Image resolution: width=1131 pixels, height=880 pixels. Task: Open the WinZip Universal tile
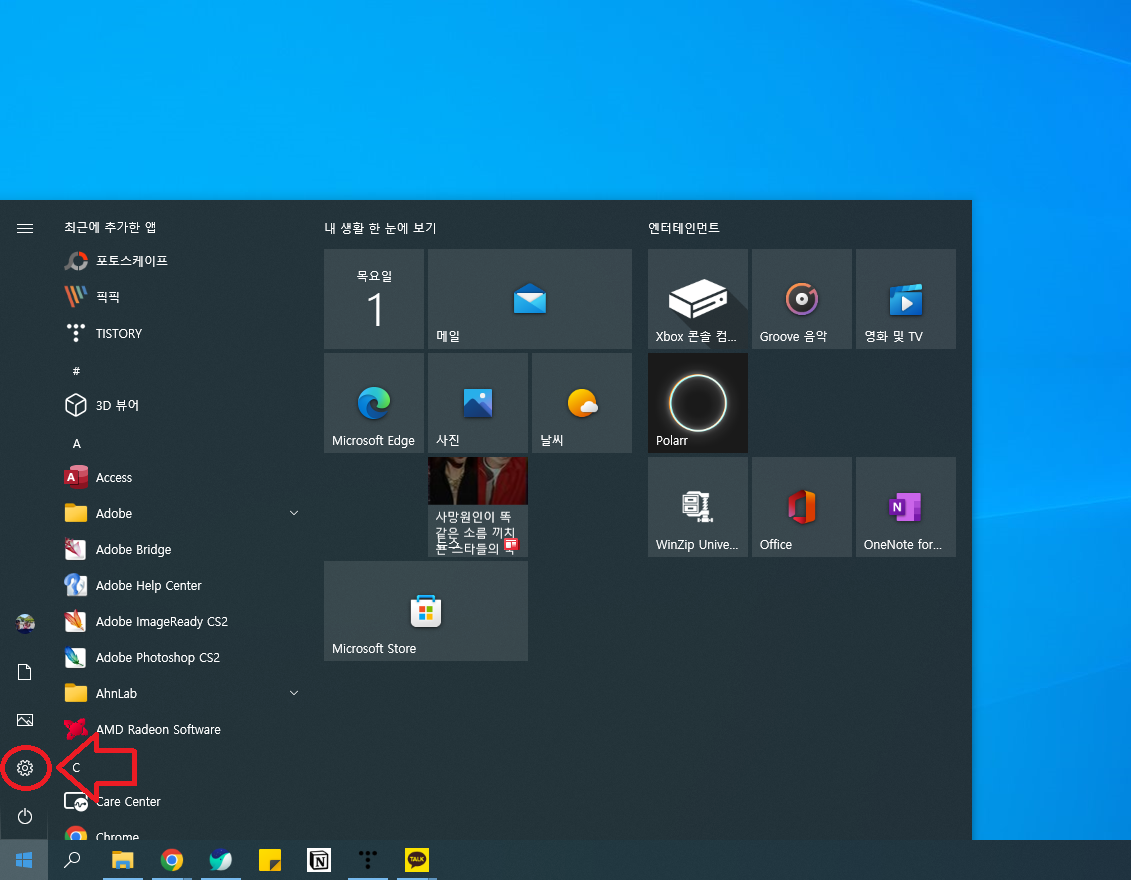coord(697,506)
